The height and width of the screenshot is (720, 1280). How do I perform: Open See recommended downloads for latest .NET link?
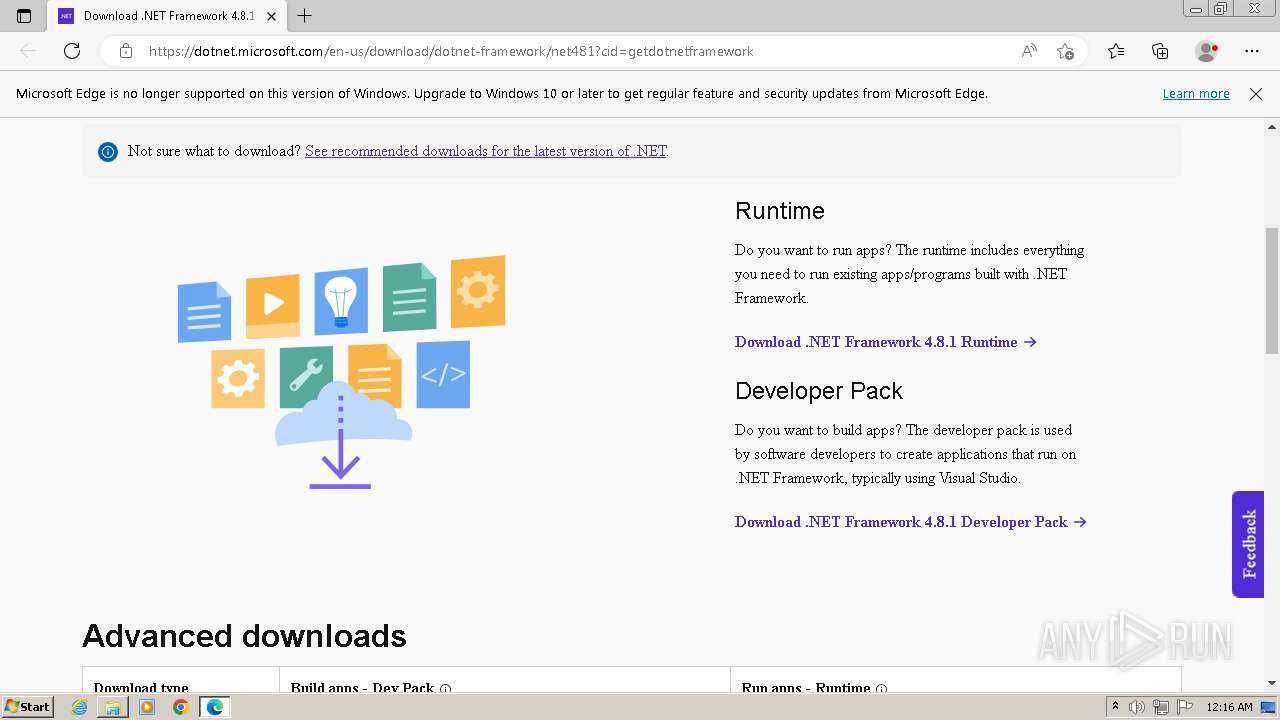[x=486, y=151]
